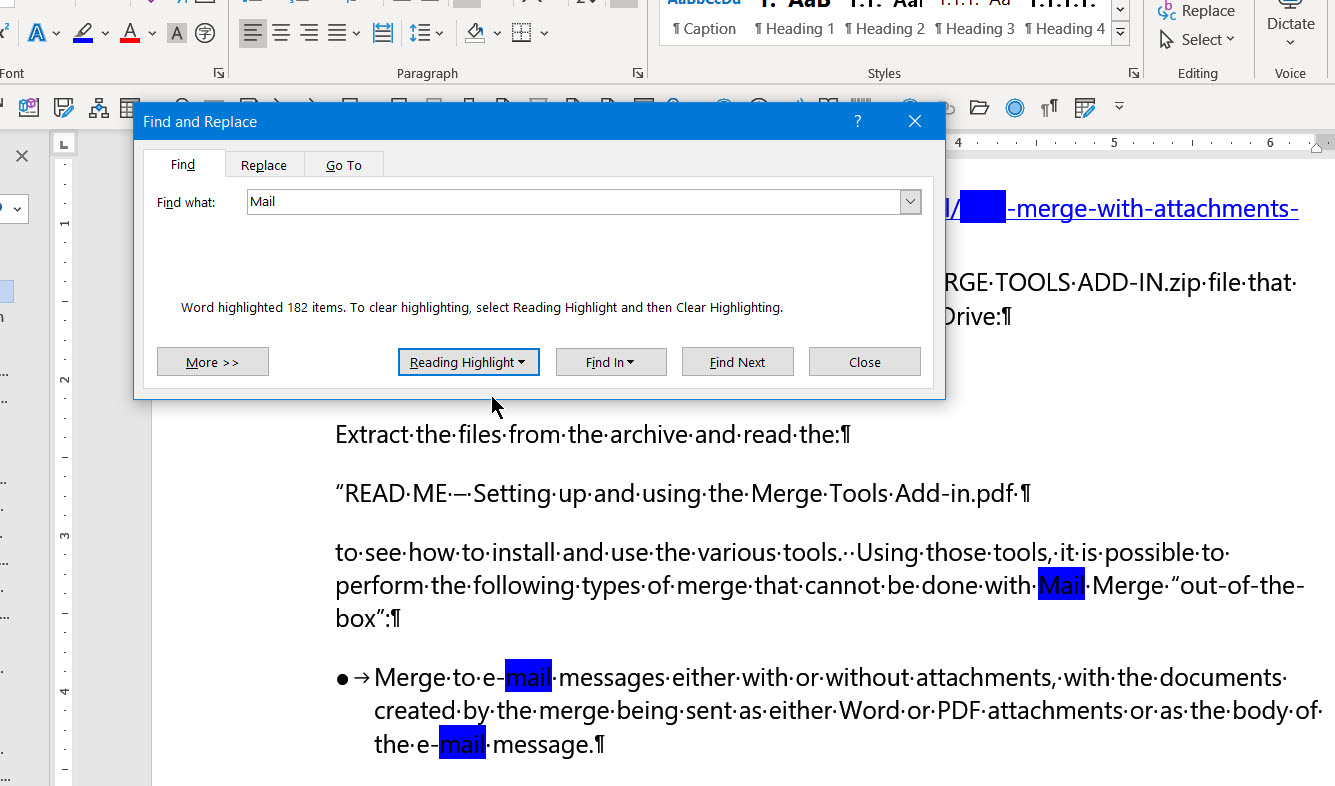Expand the Find what history dropdown
This screenshot has width=1335, height=786.
[x=910, y=201]
